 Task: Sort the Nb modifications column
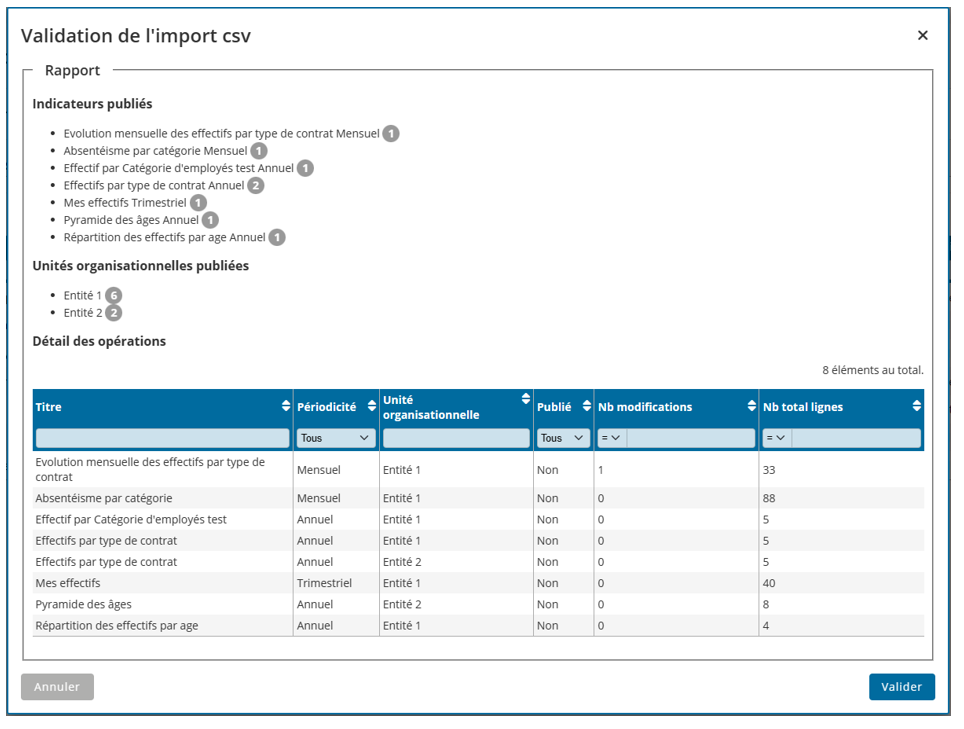click(x=752, y=407)
